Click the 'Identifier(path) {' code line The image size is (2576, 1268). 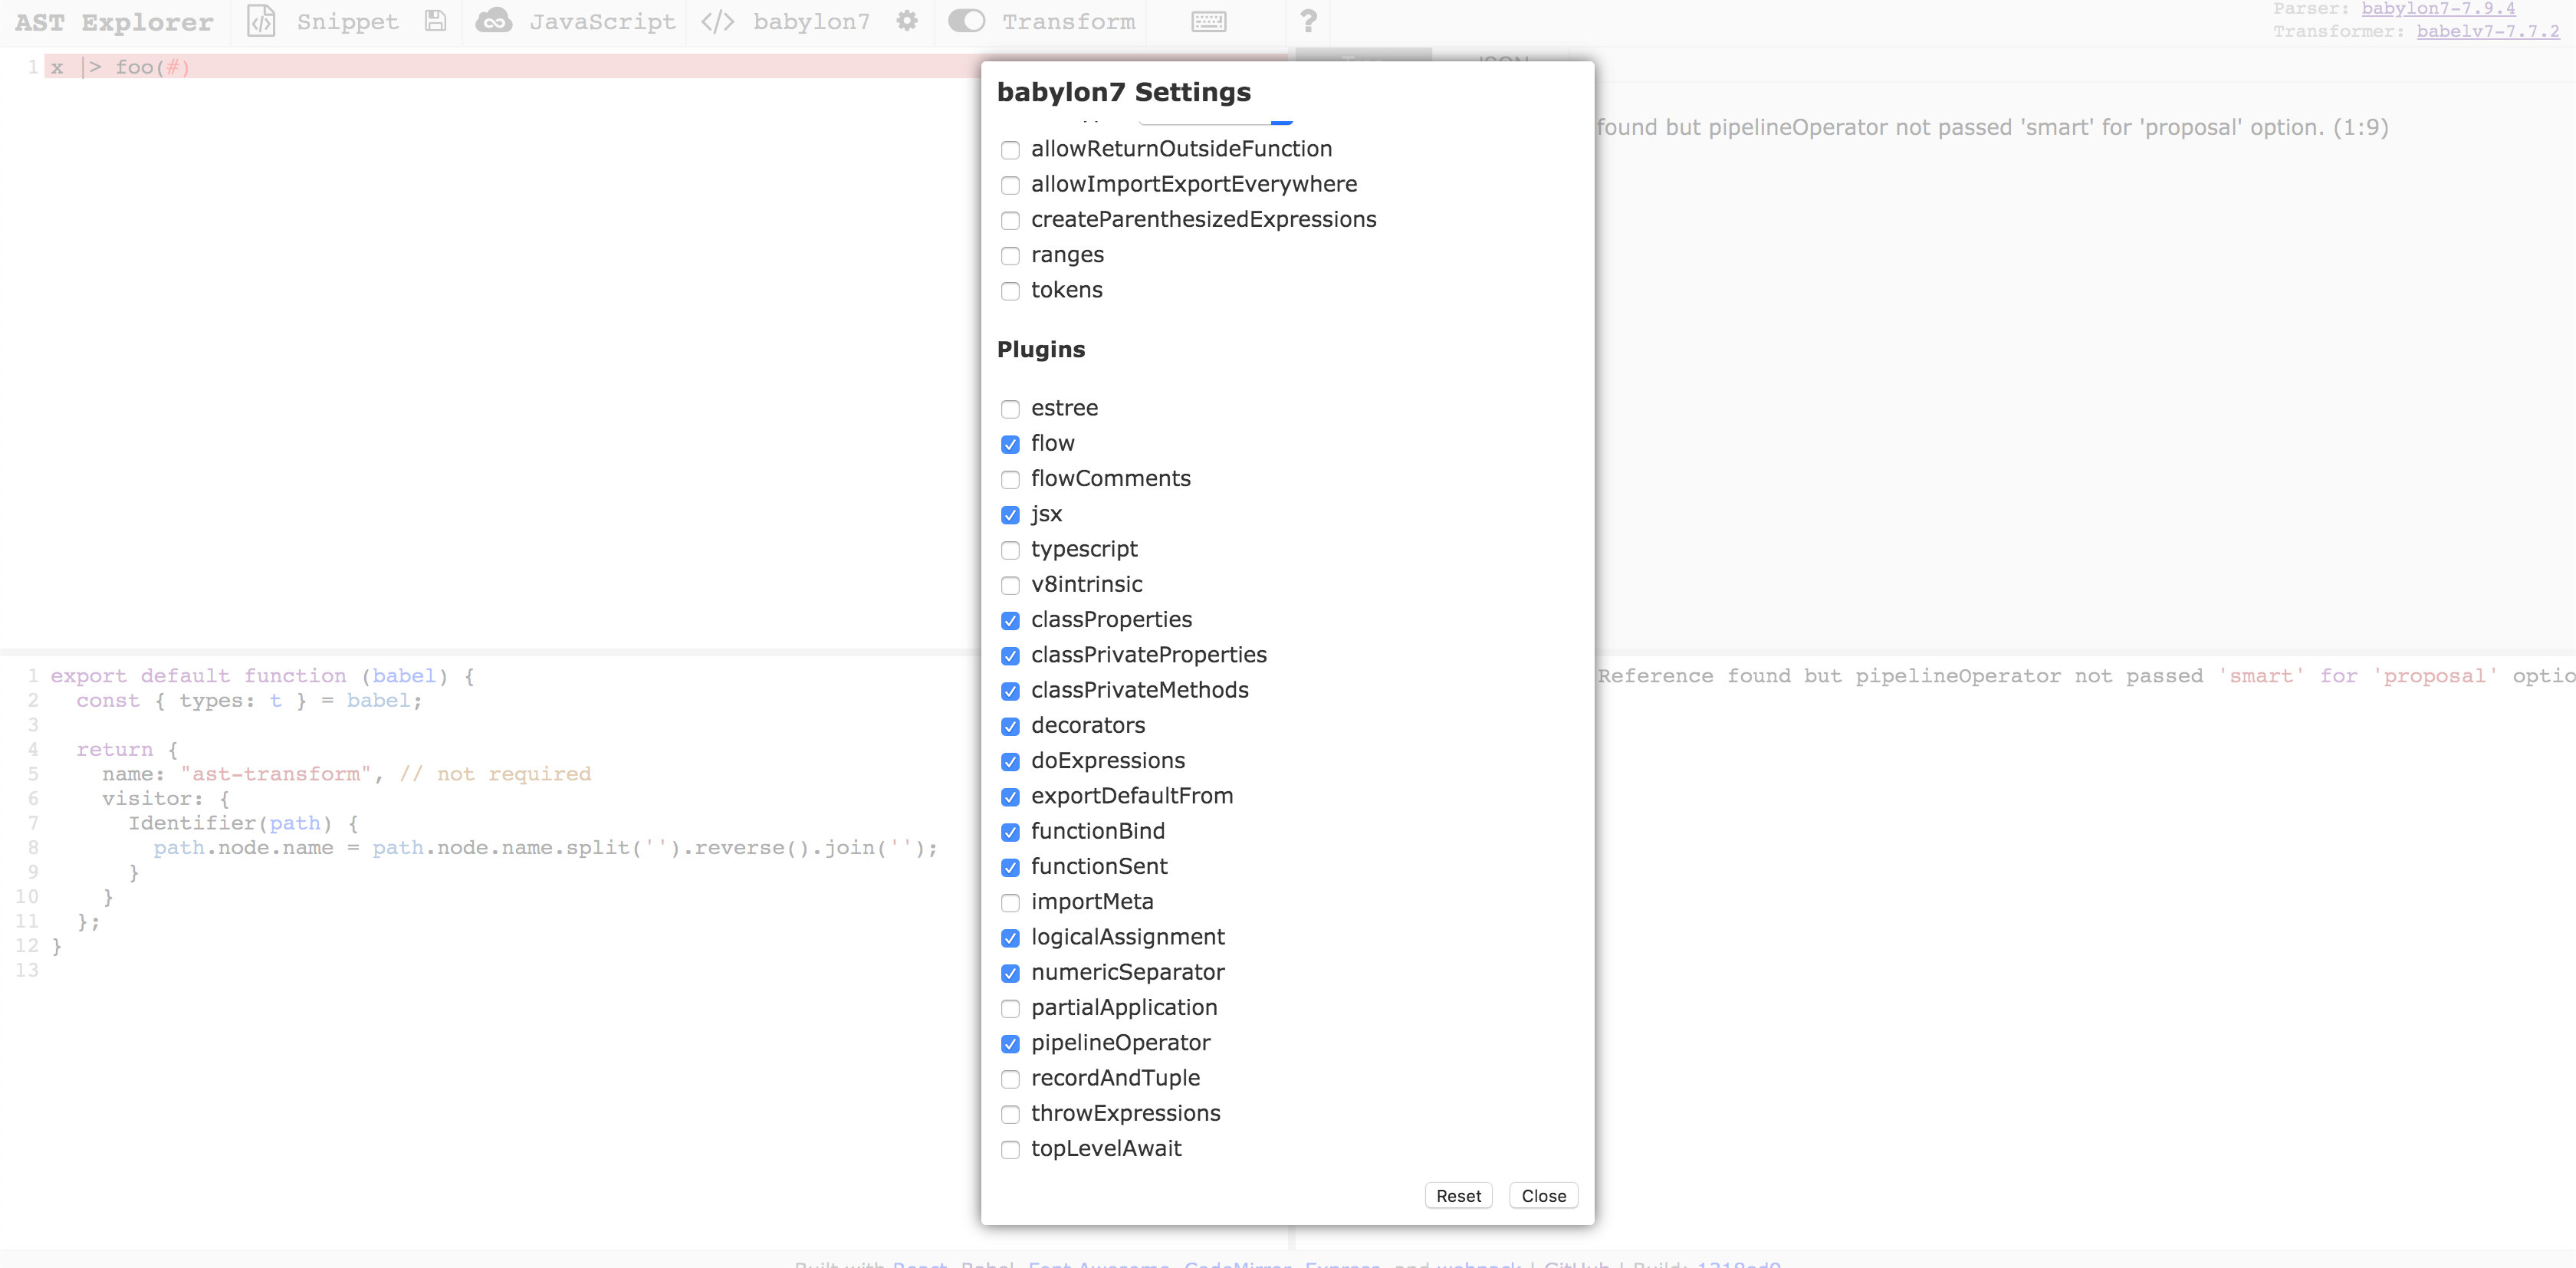(243, 823)
